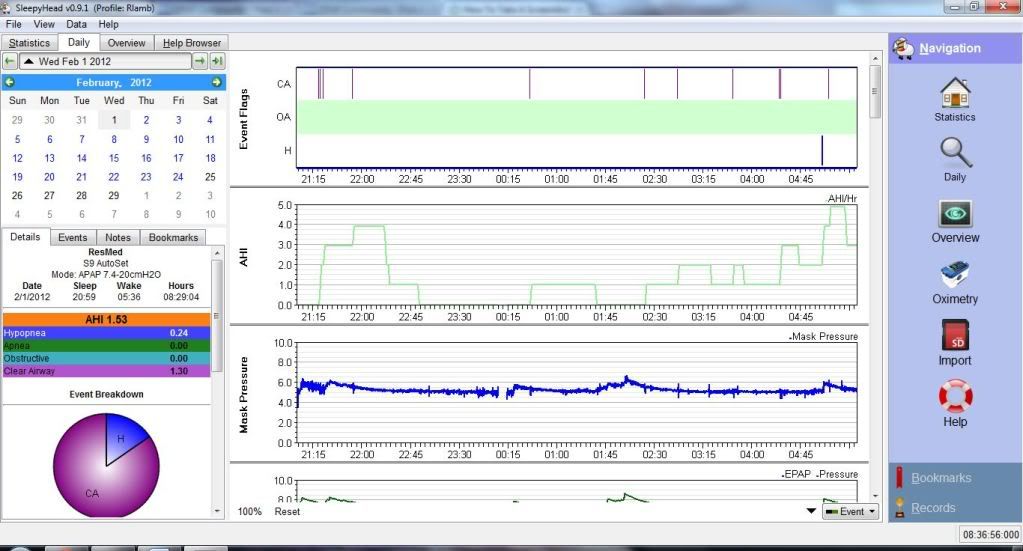Select February 14 in the calendar

[x=82, y=158]
